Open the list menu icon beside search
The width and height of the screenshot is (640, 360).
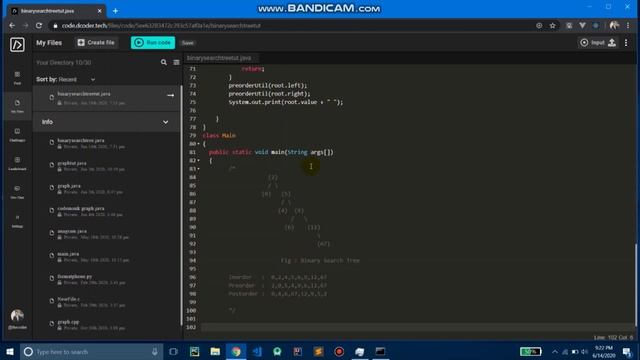pyautogui.click(x=176, y=62)
